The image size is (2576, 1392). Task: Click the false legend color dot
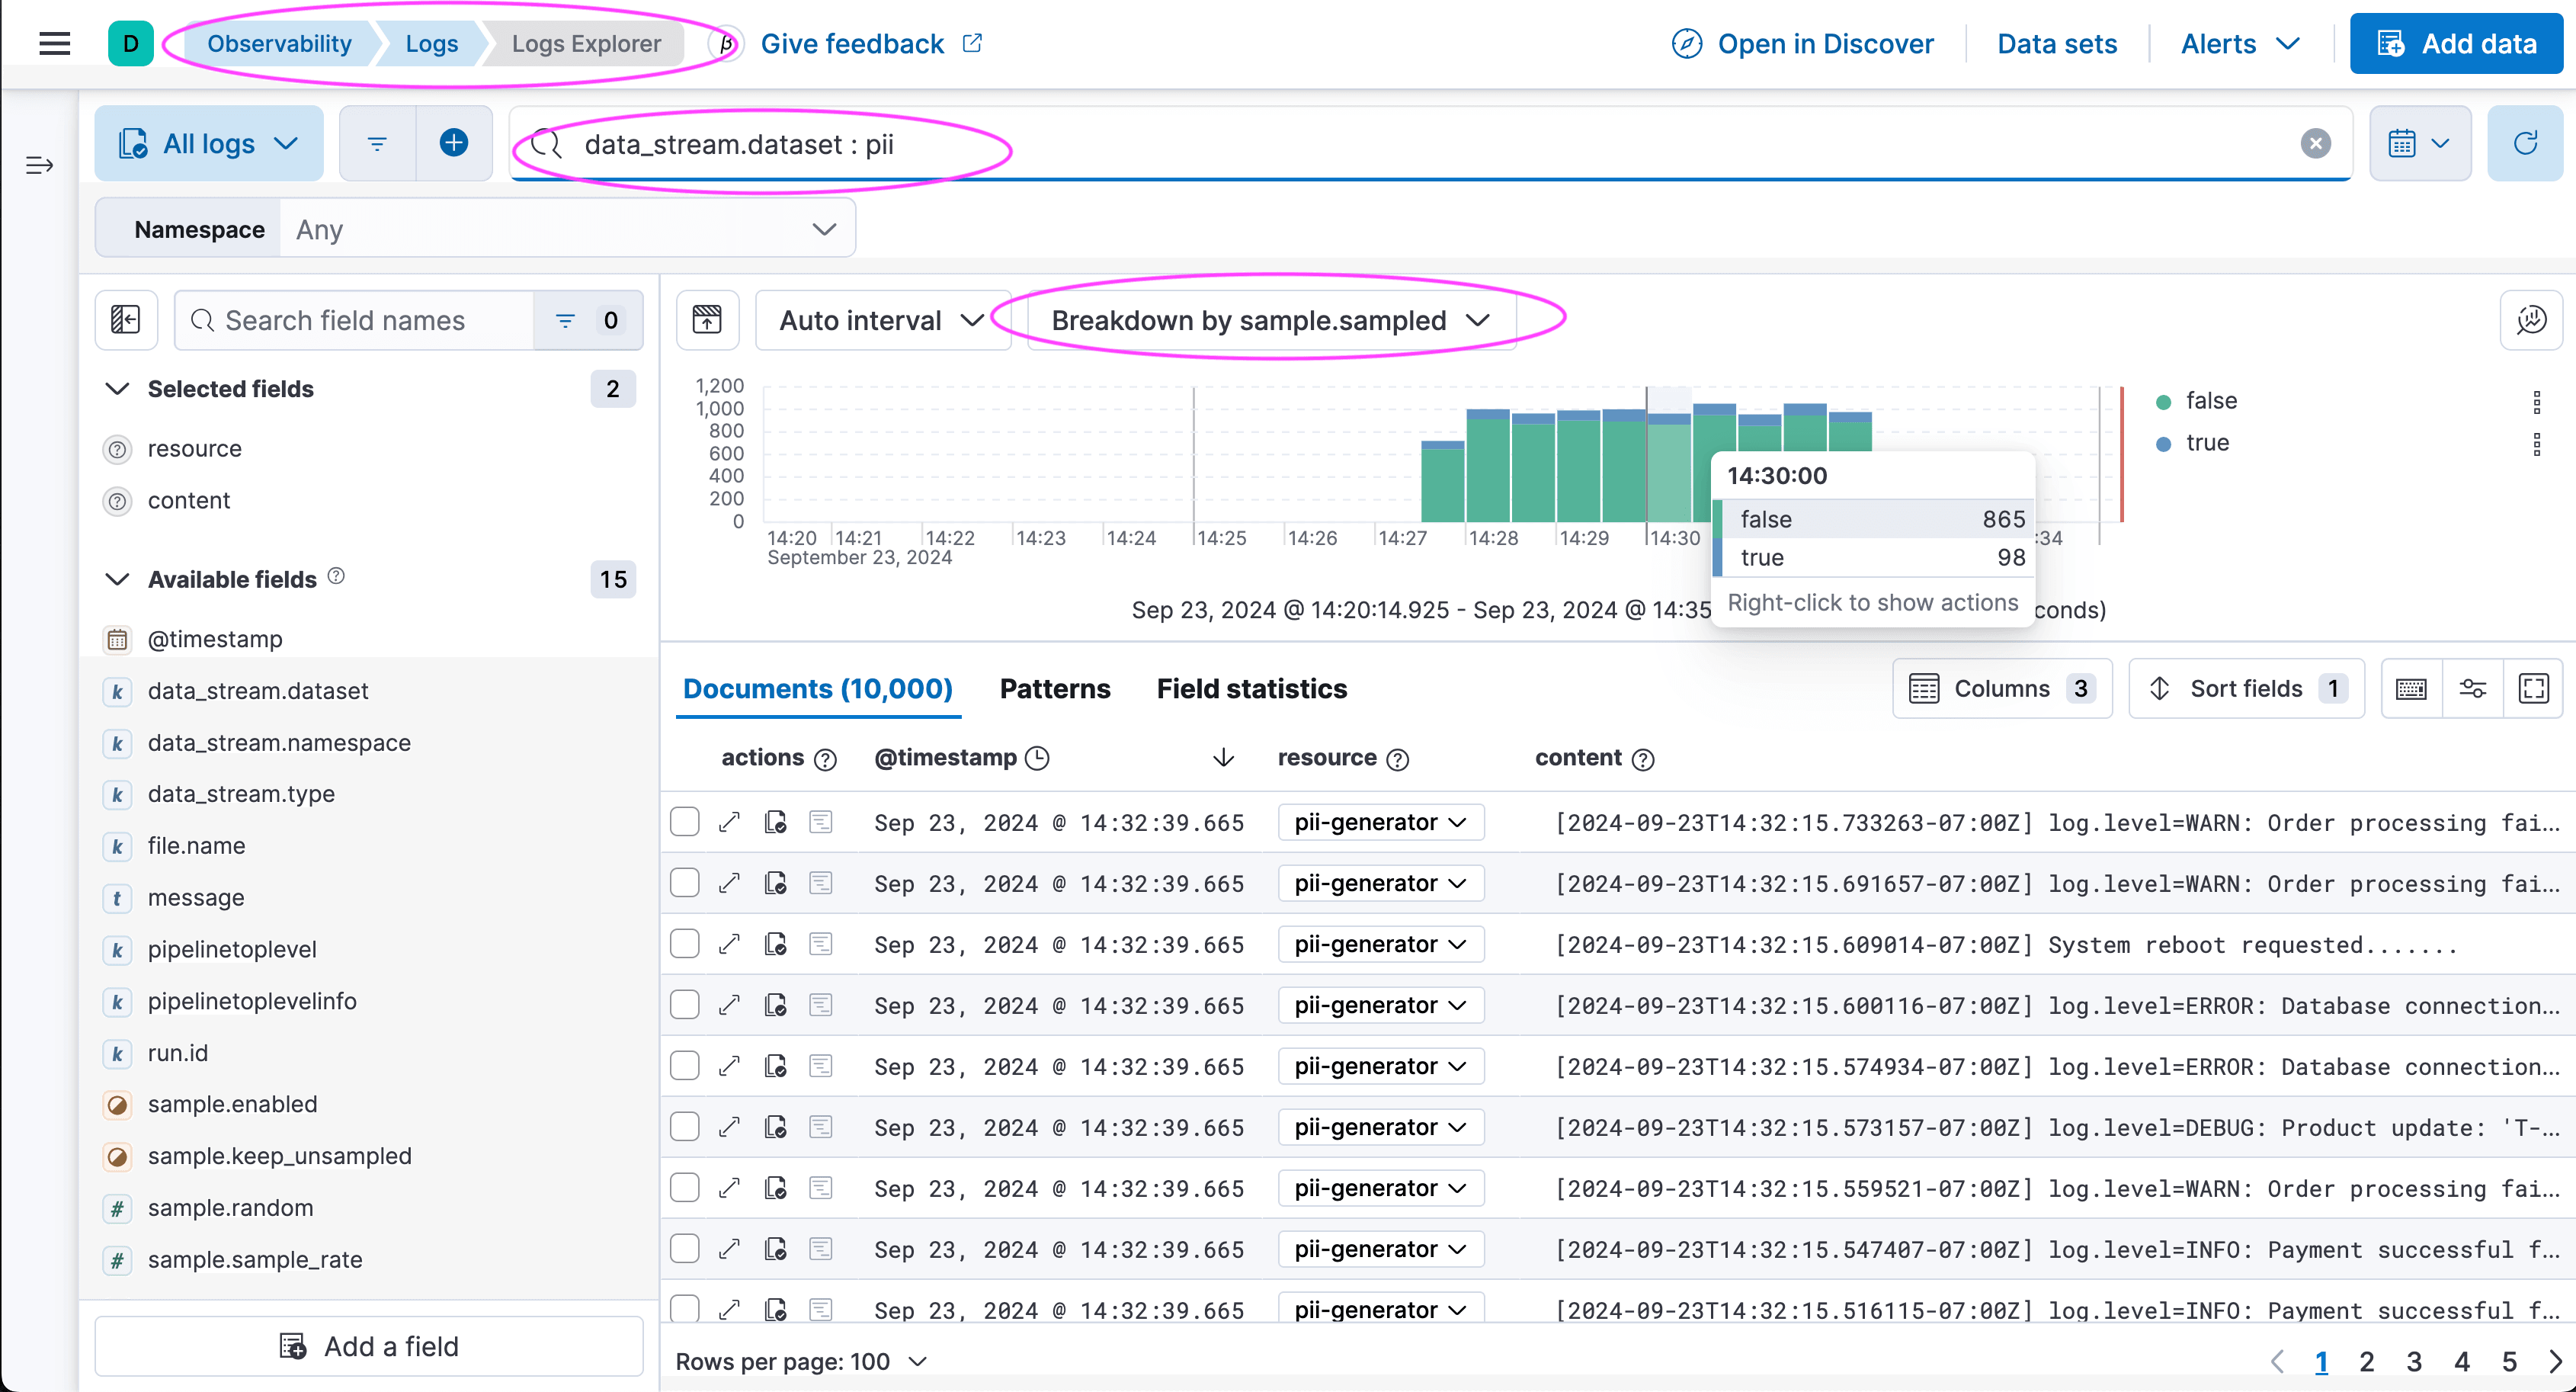[2163, 402]
